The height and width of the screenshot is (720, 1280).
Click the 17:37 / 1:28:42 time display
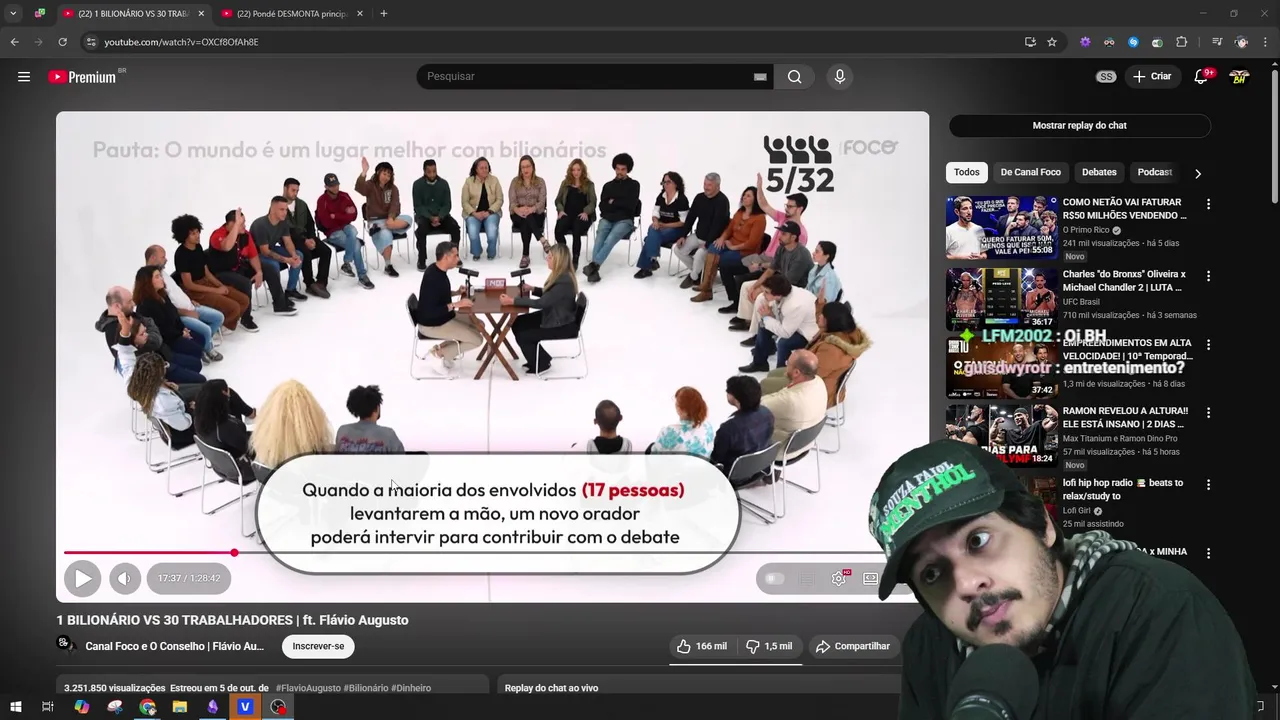pyautogui.click(x=189, y=578)
